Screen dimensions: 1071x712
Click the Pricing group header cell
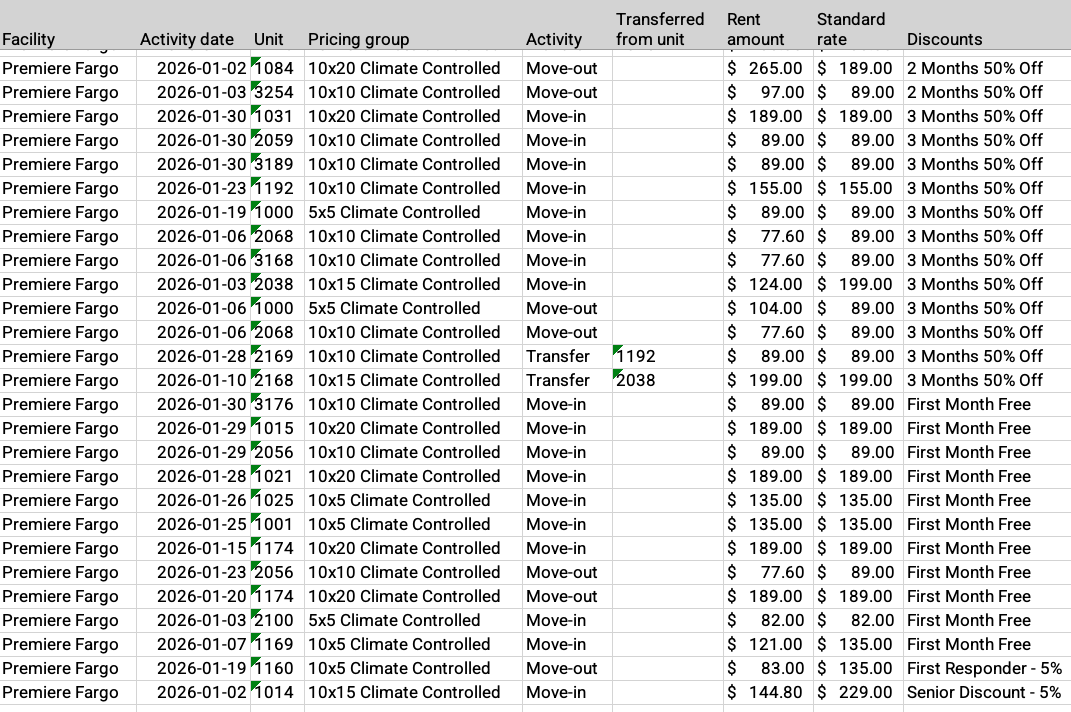click(359, 40)
